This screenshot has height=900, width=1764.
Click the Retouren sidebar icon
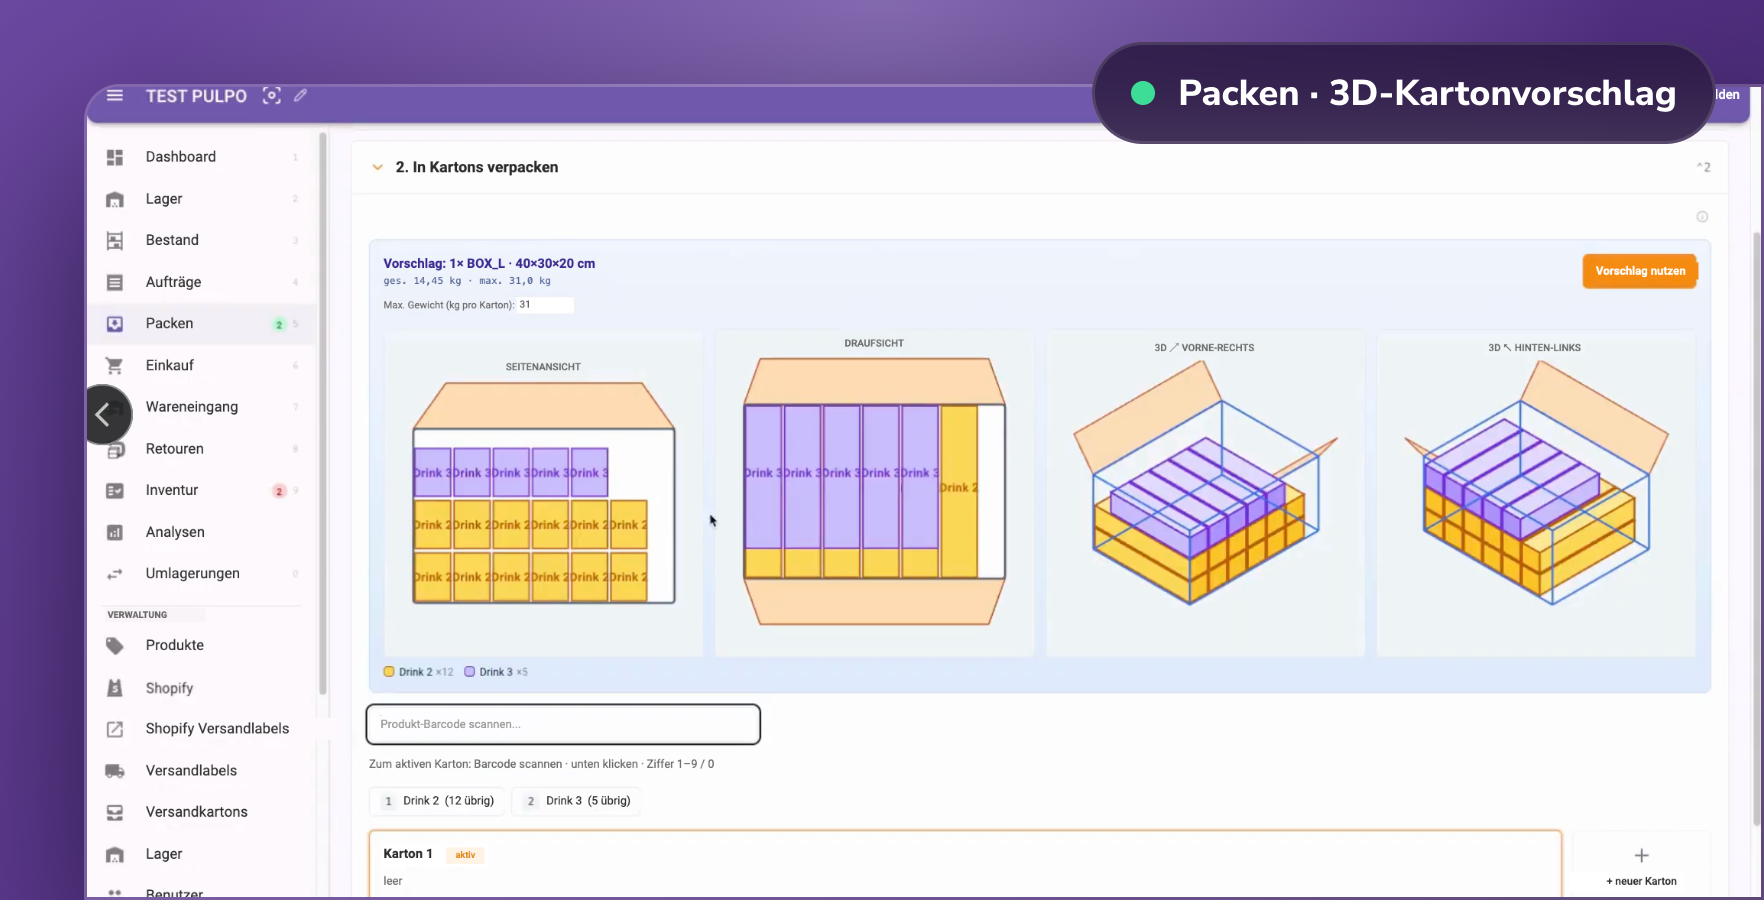[x=115, y=449]
